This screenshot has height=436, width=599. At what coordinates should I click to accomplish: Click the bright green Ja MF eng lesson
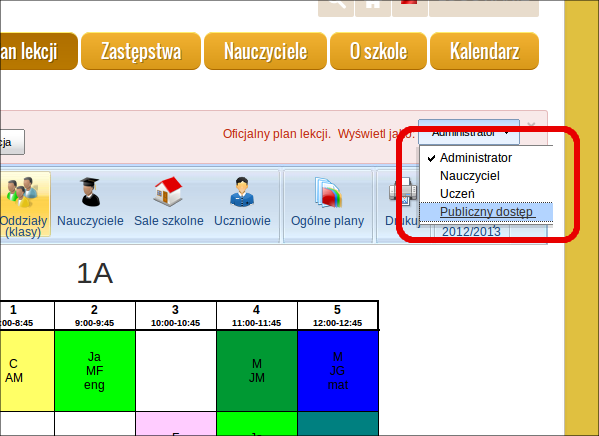95,371
